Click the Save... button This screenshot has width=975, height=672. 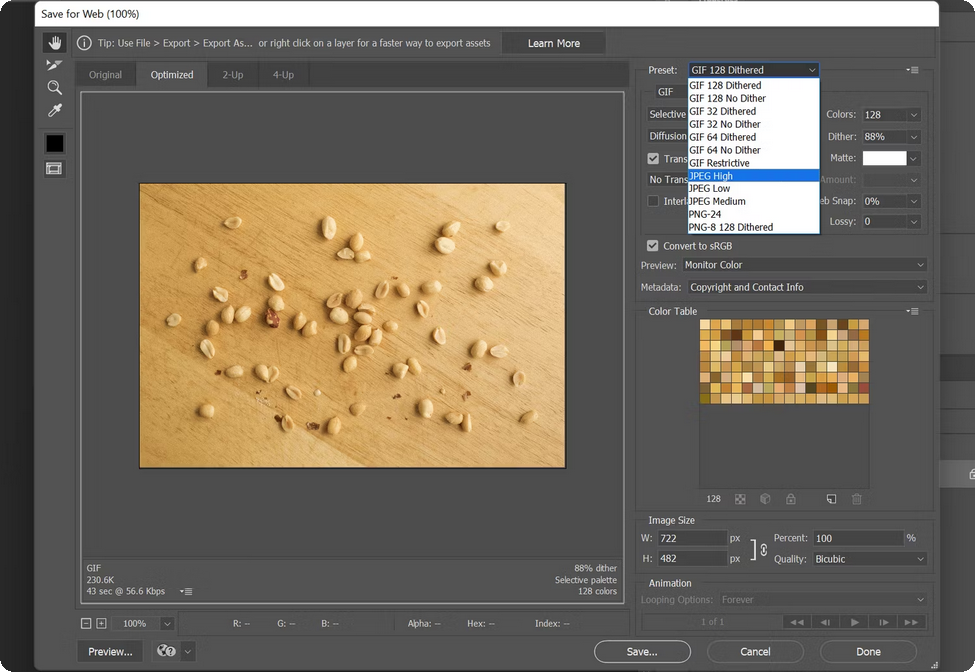pyautogui.click(x=642, y=652)
